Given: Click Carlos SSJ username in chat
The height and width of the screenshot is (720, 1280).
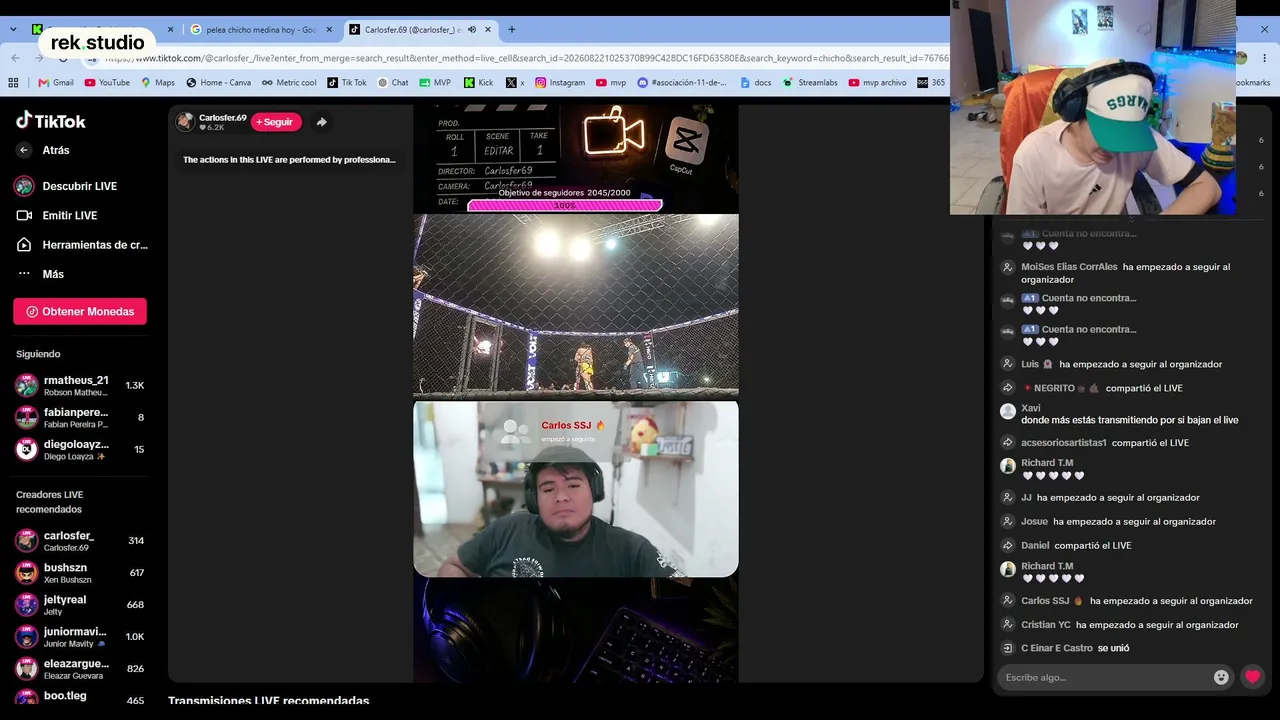Looking at the screenshot, I should 1045,601.
